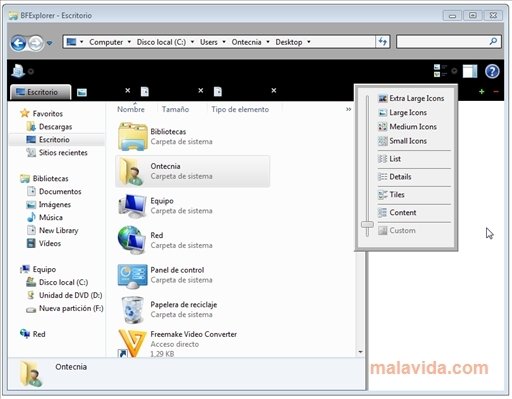Click Disco local (C:) breadcrumb segment
This screenshot has width=512, height=399.
(x=161, y=42)
